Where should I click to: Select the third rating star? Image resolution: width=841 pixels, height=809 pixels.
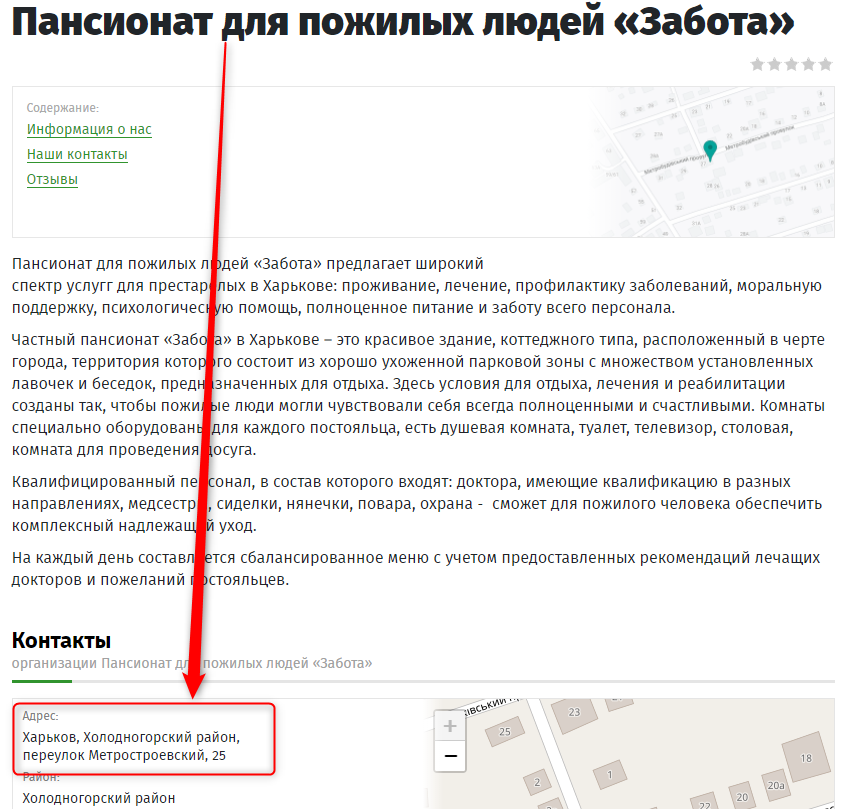click(x=792, y=64)
